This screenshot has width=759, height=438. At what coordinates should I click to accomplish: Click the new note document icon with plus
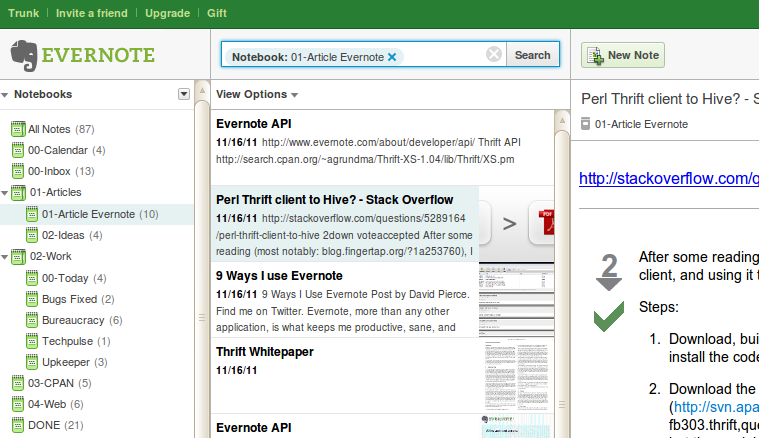(595, 56)
